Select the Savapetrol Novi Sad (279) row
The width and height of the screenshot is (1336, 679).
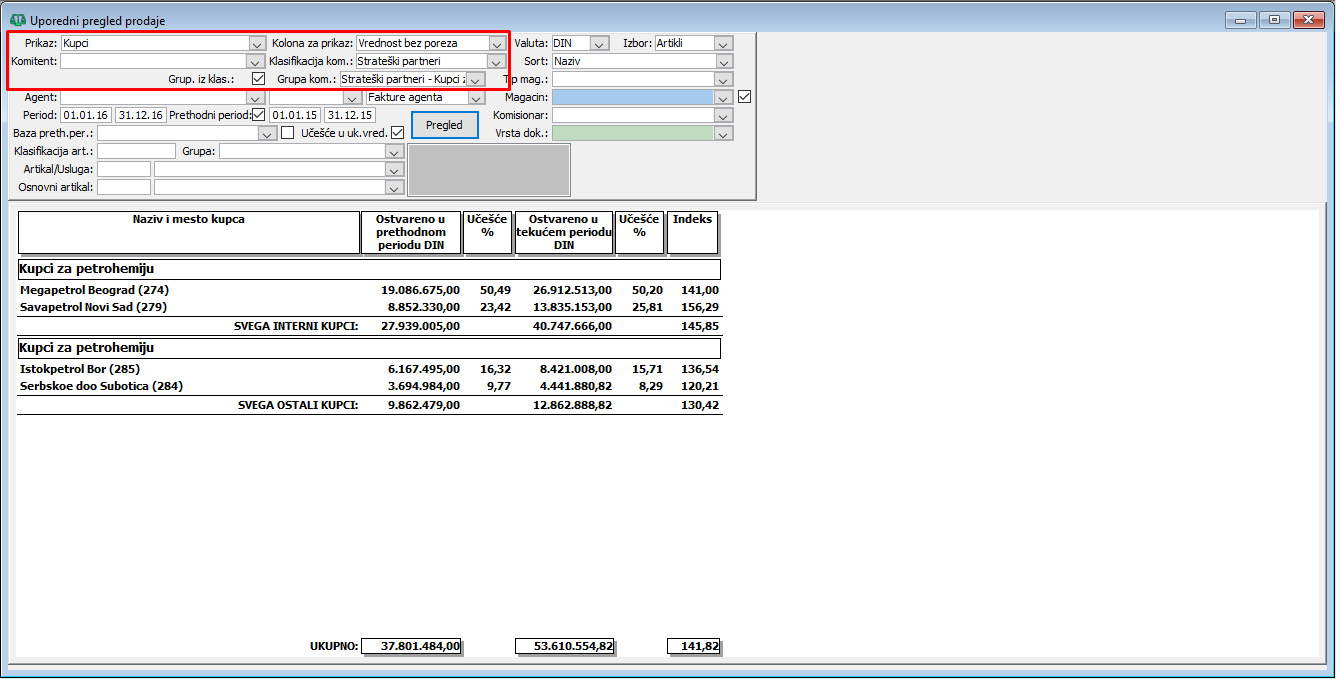click(x=370, y=307)
